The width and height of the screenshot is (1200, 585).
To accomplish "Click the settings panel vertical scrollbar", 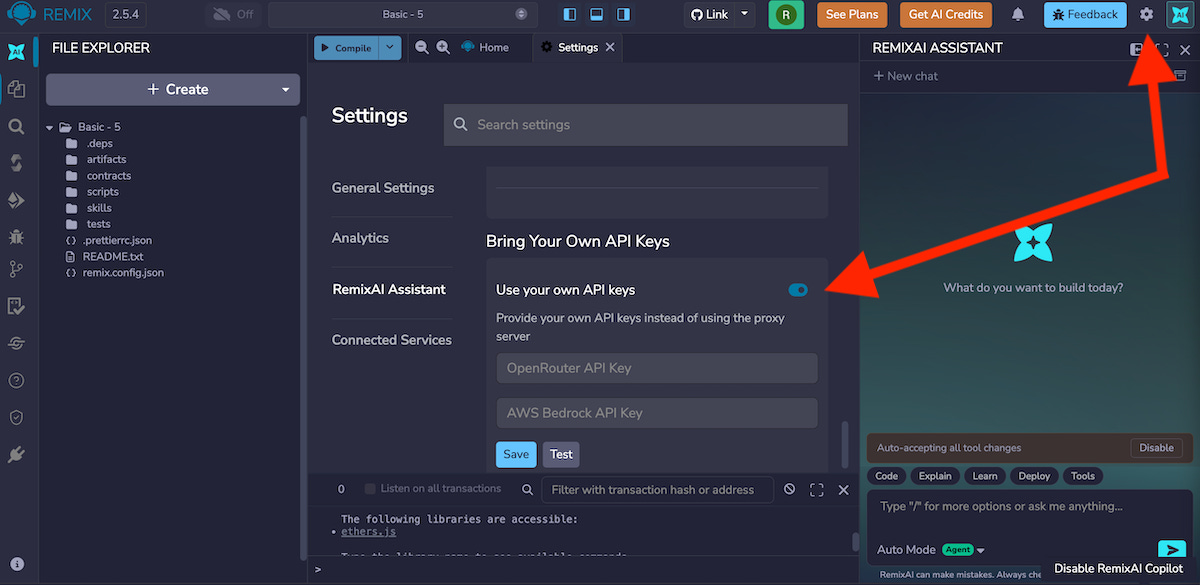I will tap(846, 445).
